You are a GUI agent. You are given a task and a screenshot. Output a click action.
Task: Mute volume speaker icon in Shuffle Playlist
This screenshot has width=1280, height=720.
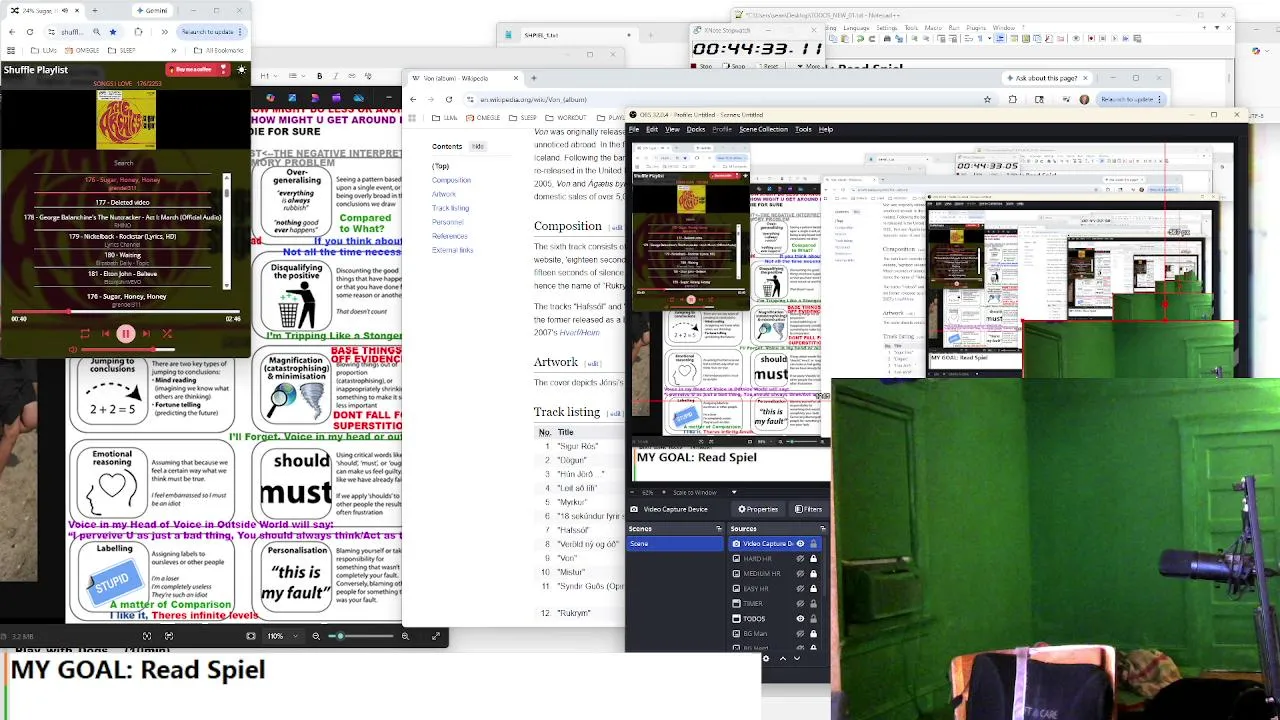tap(73, 350)
